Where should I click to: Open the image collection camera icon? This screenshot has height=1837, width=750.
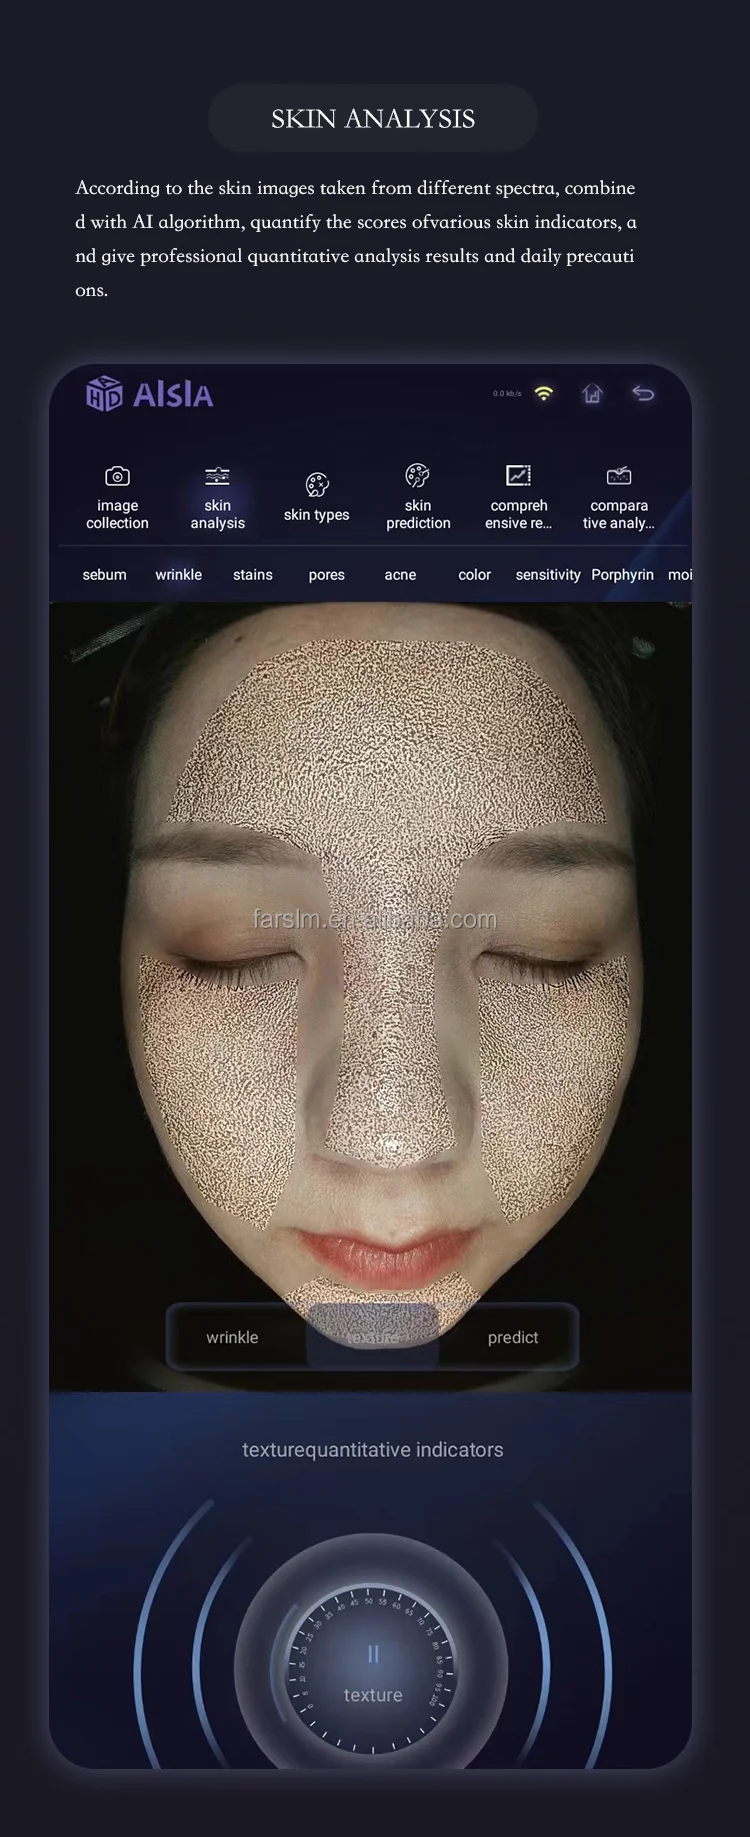click(117, 476)
